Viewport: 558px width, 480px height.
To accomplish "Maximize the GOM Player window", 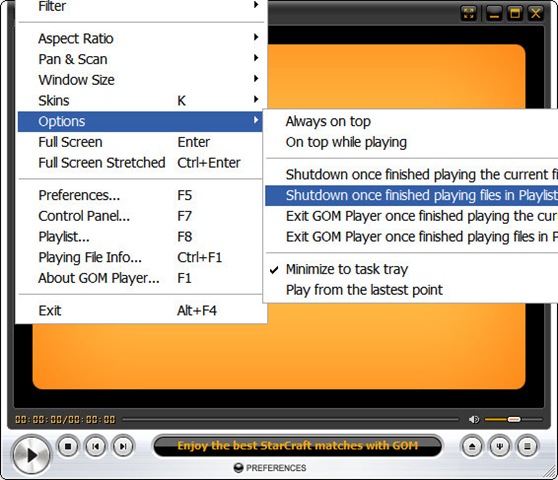I will pos(515,14).
